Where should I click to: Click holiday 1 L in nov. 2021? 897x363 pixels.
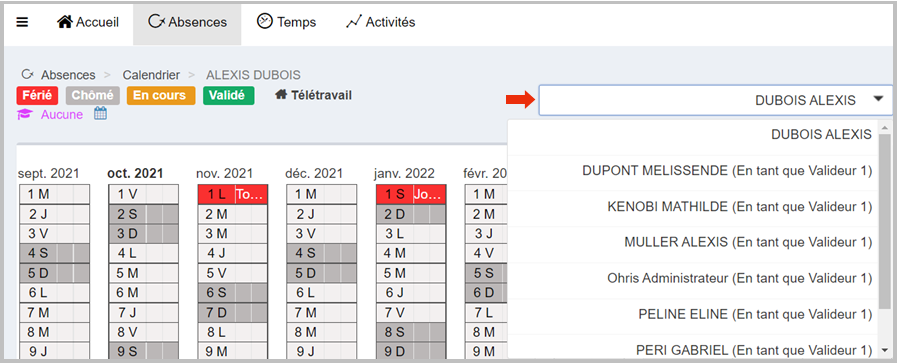click(216, 194)
